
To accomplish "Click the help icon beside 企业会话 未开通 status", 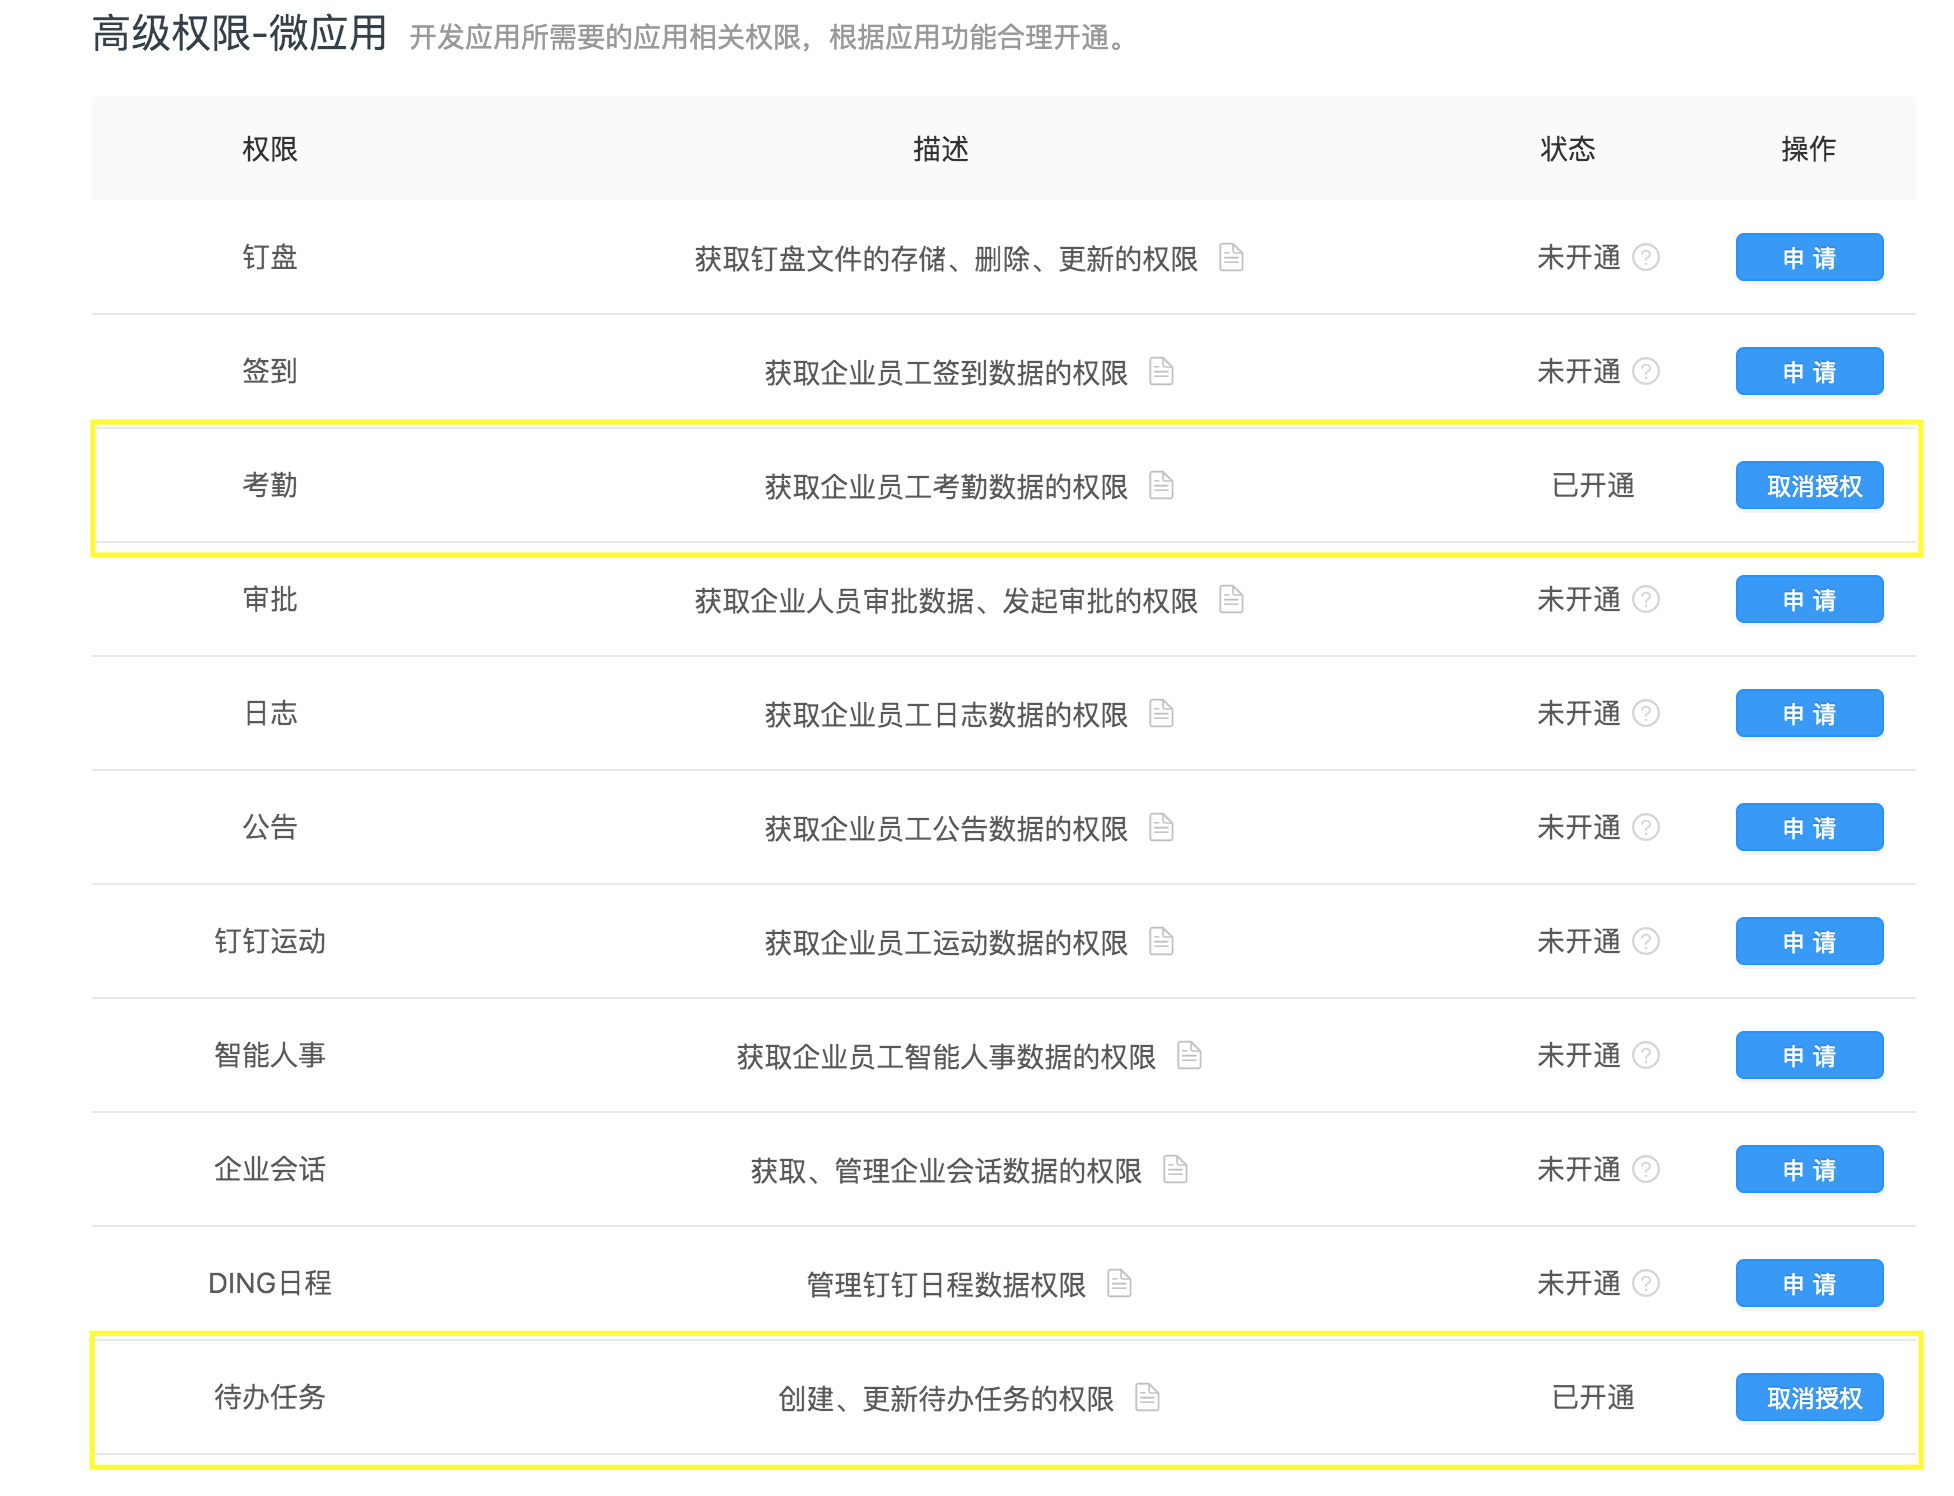I will pos(1646,1170).
